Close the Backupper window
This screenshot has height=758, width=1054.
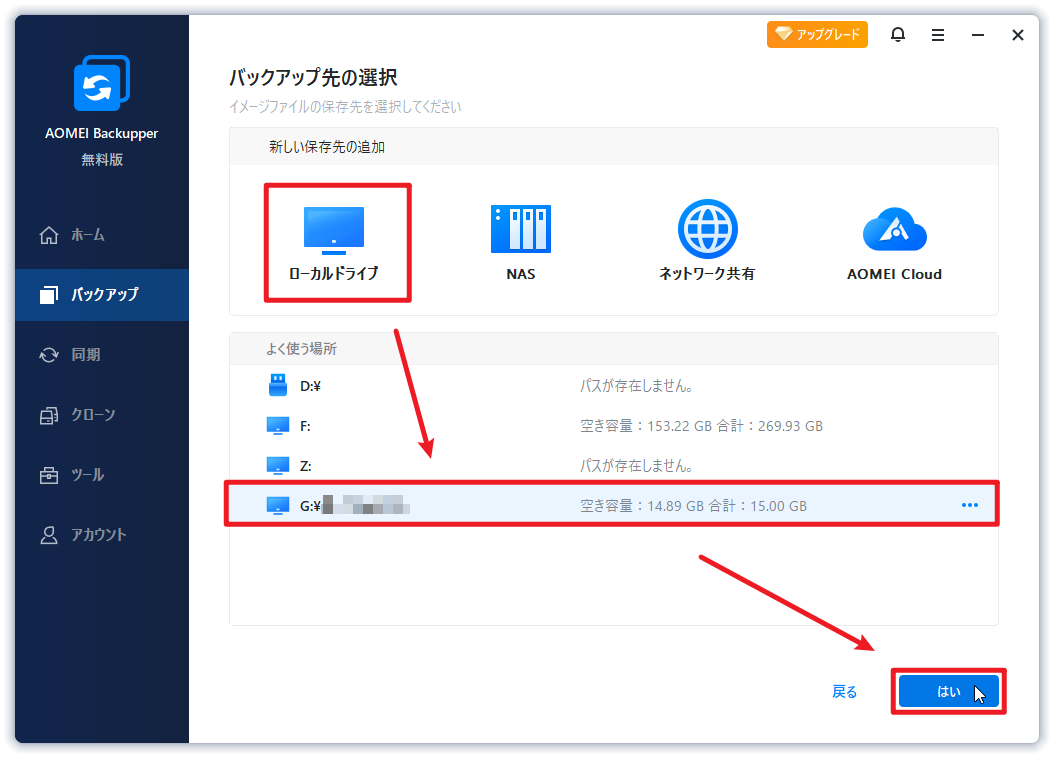click(x=1018, y=35)
